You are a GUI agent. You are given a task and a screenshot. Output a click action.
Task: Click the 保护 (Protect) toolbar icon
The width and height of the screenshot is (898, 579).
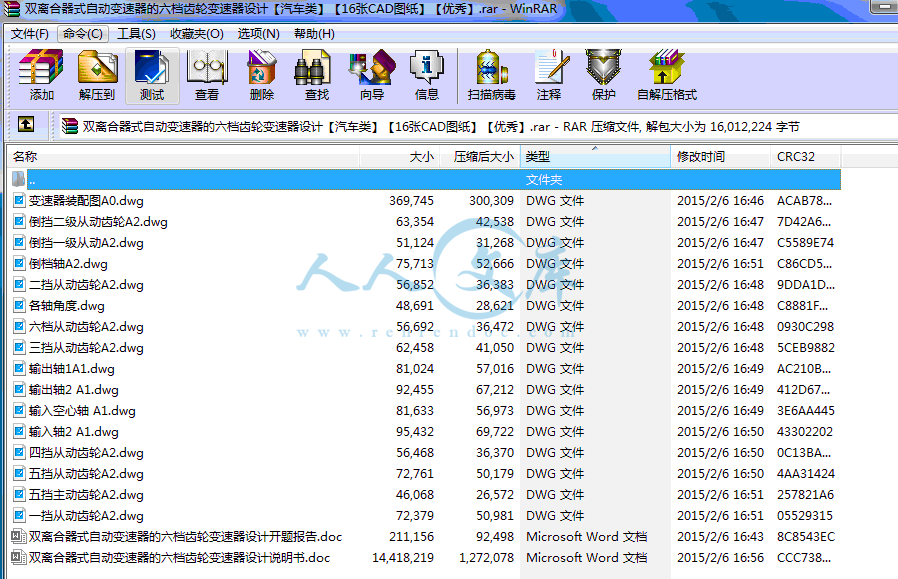pos(603,76)
